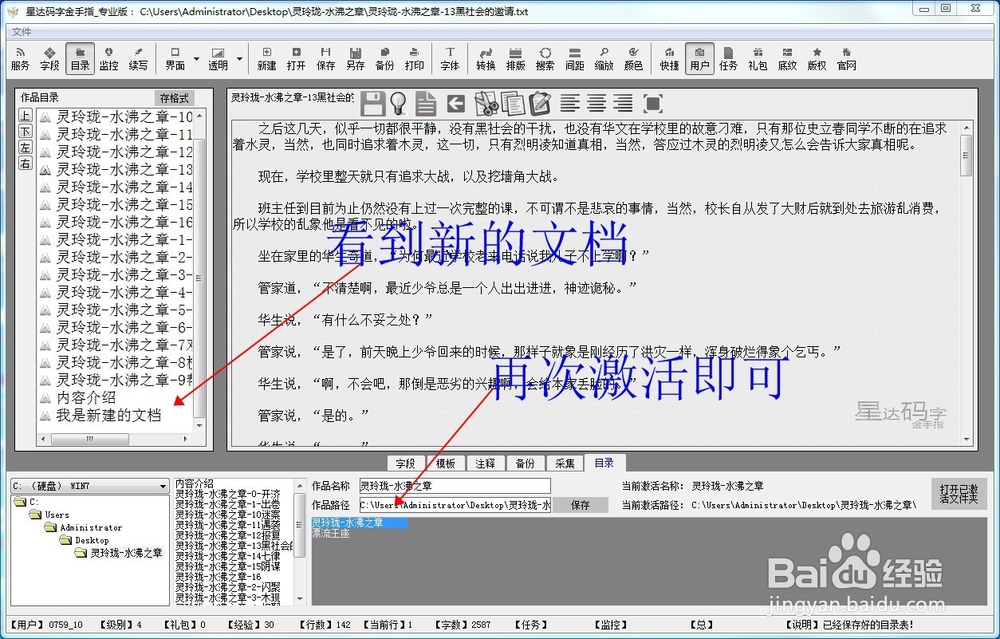Expand the 界面 dropdown arrow
This screenshot has width=1000, height=639.
pyautogui.click(x=196, y=59)
